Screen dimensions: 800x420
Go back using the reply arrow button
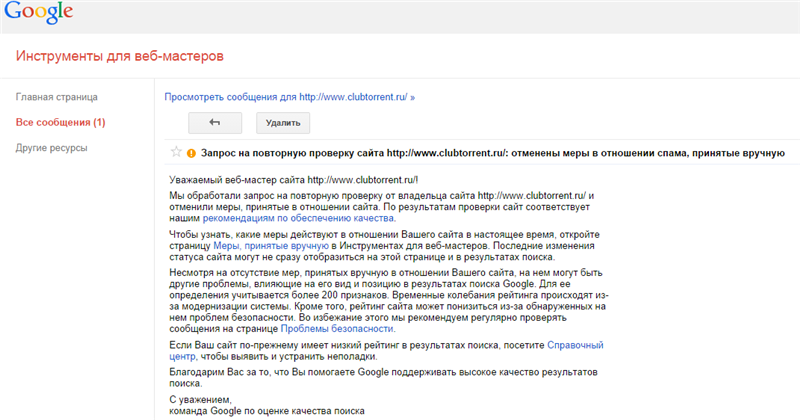215,122
